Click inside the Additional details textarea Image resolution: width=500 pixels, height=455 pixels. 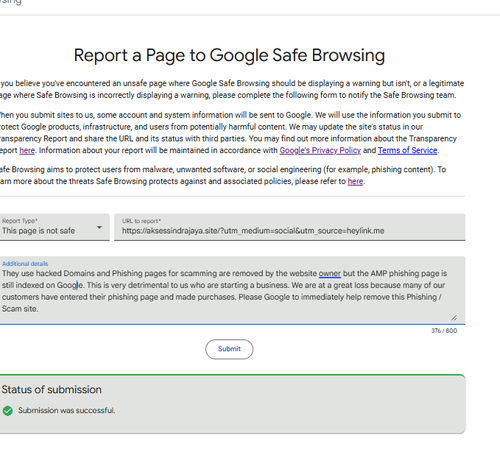pos(232,290)
